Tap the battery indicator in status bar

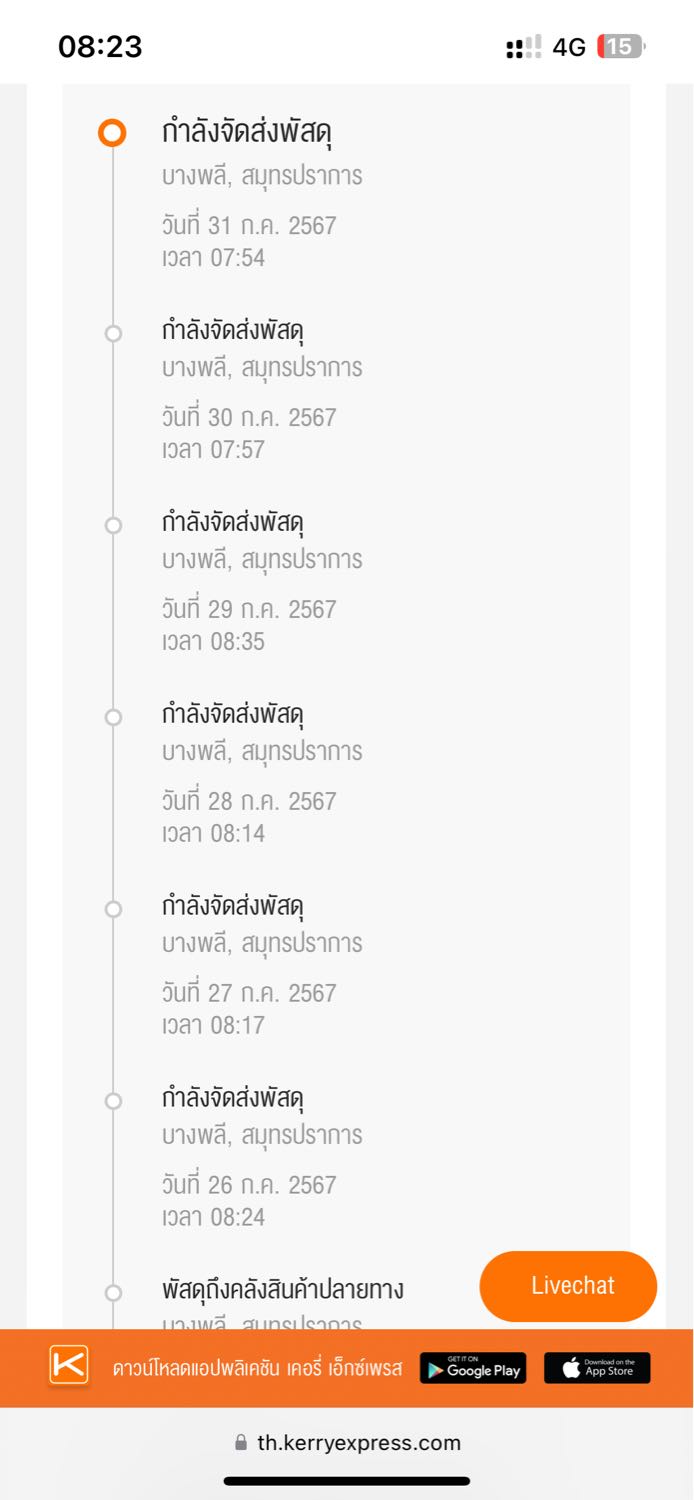(x=621, y=46)
